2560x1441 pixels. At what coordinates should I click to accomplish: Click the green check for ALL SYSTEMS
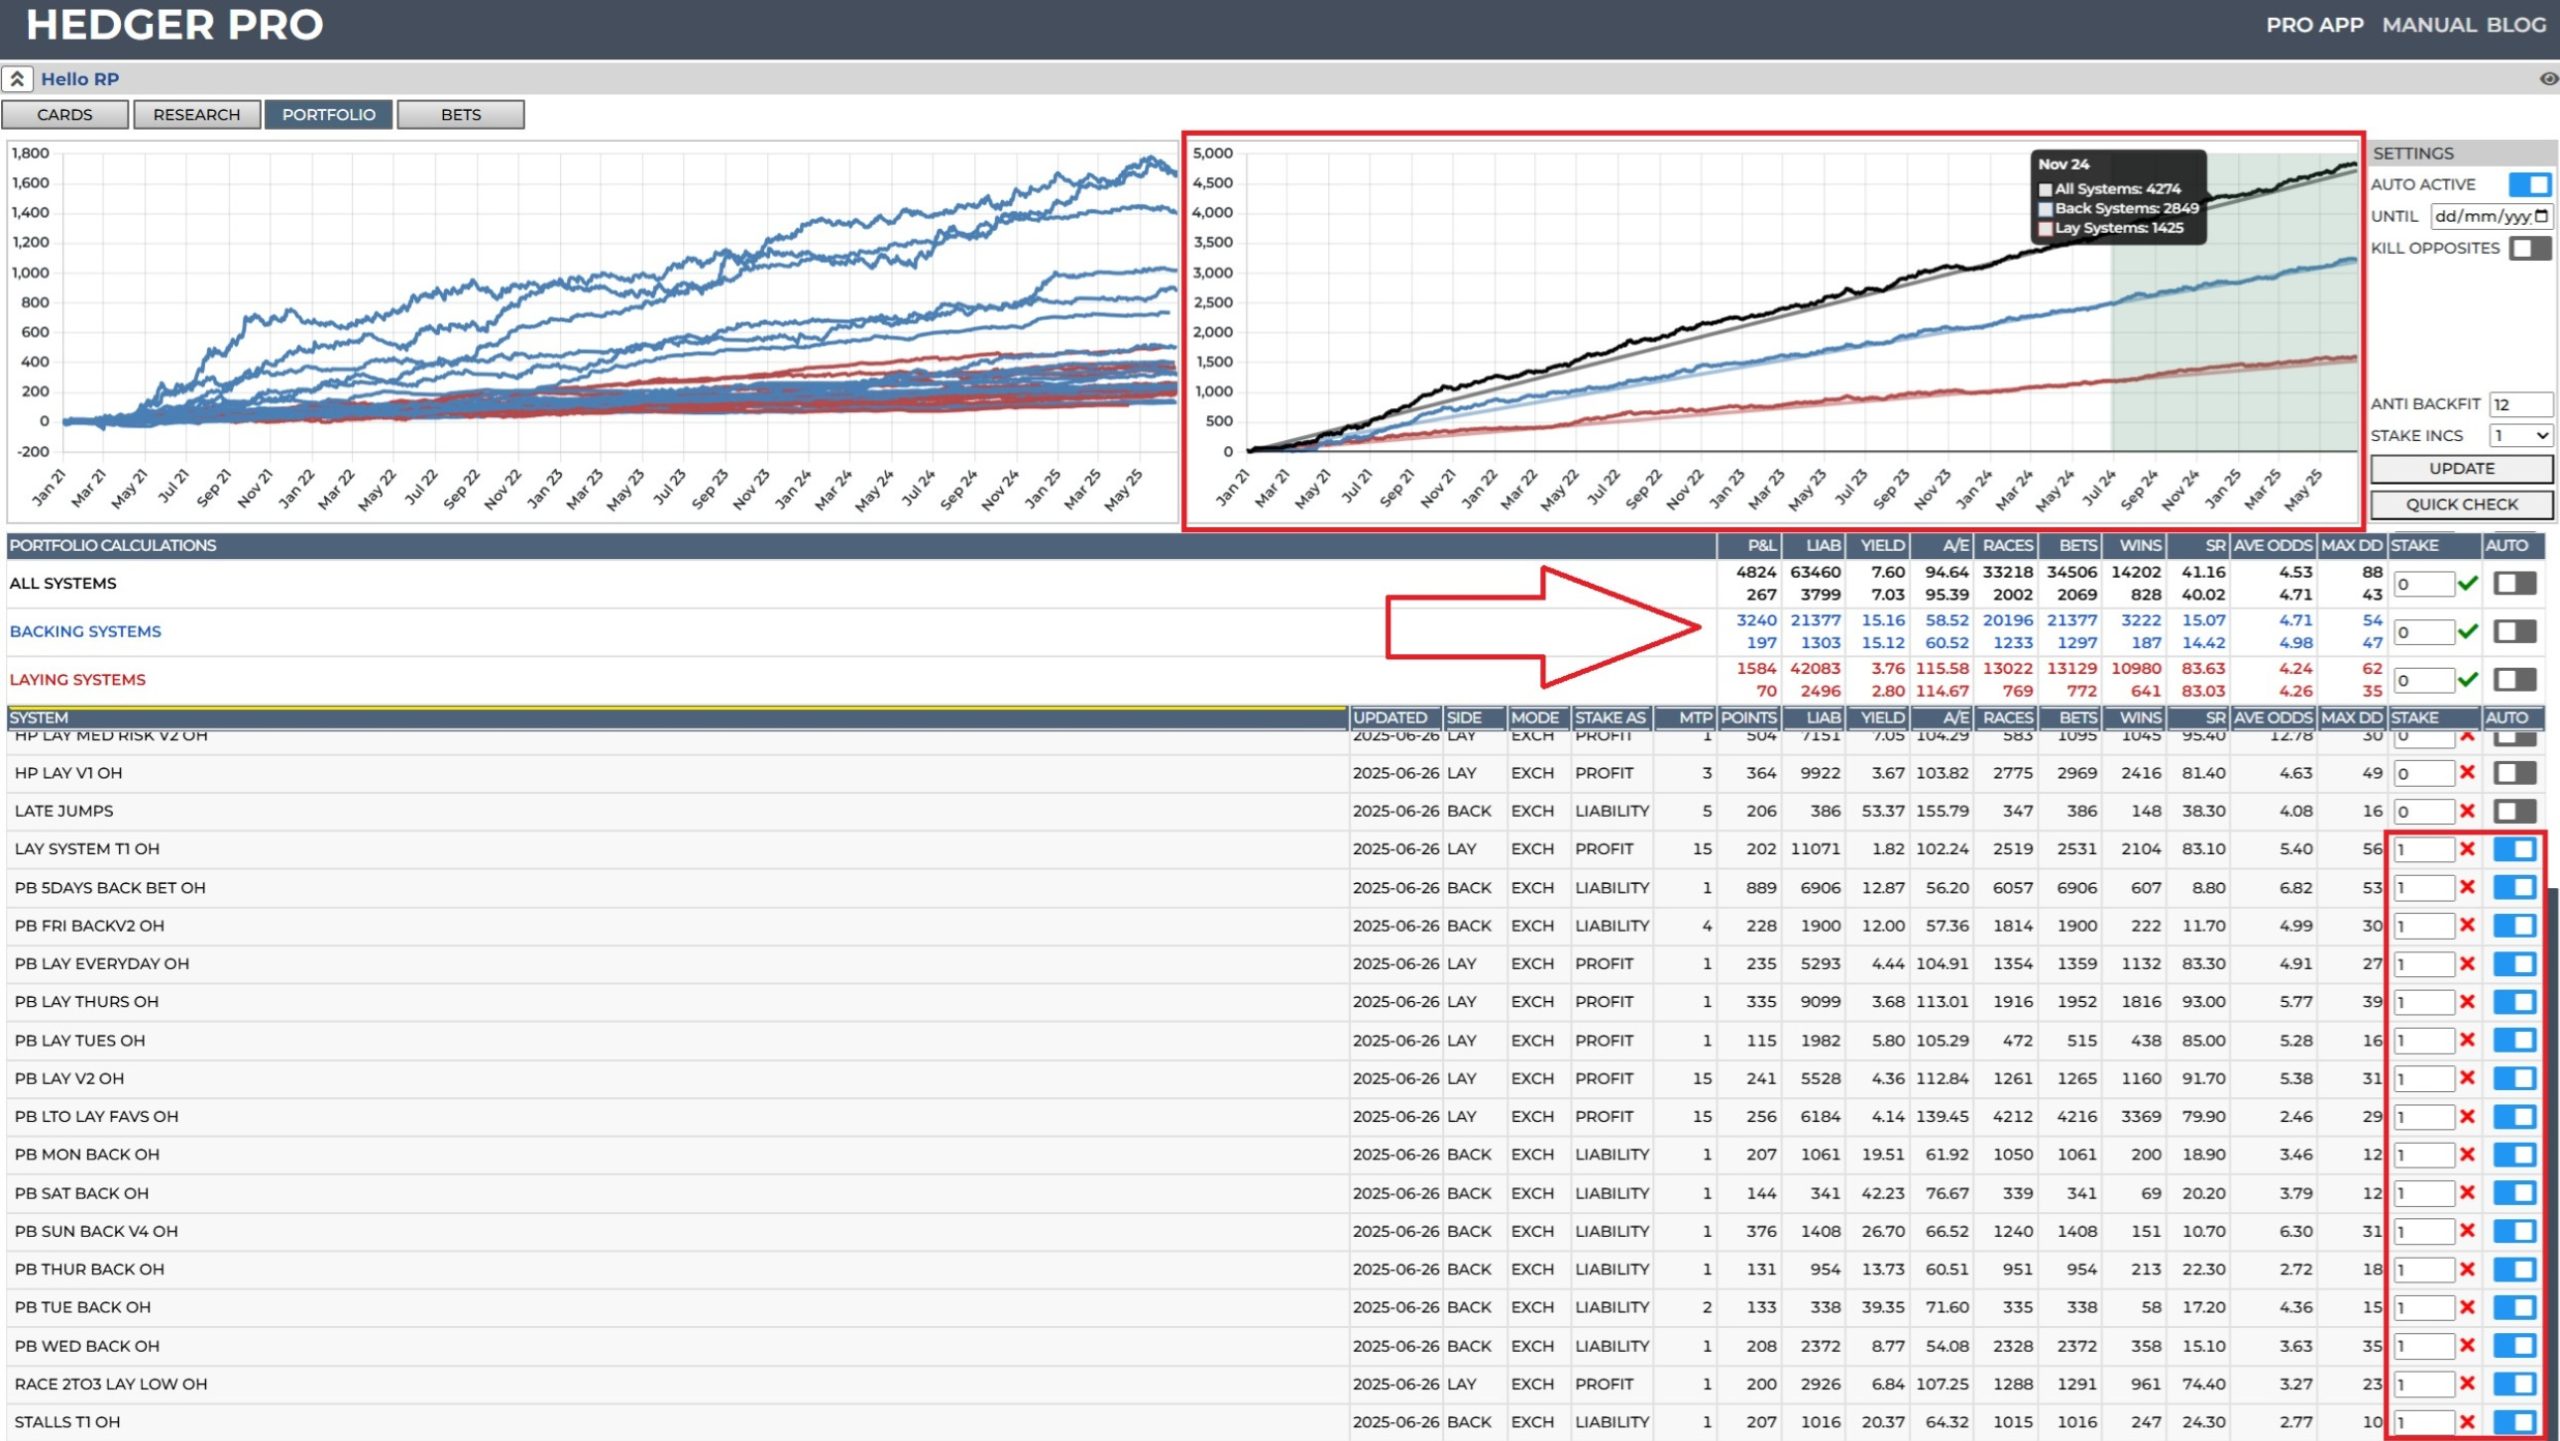pos(2468,583)
